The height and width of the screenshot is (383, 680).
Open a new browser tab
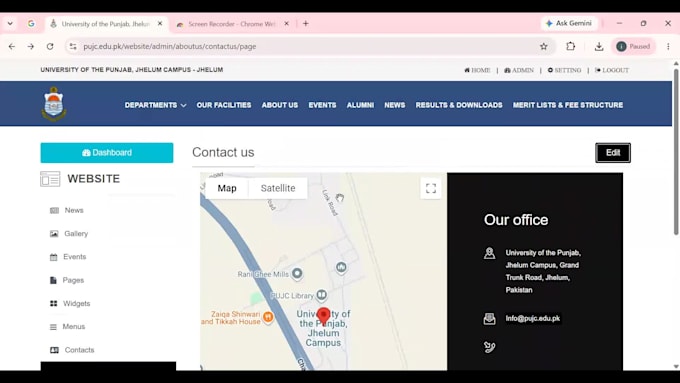tap(306, 24)
